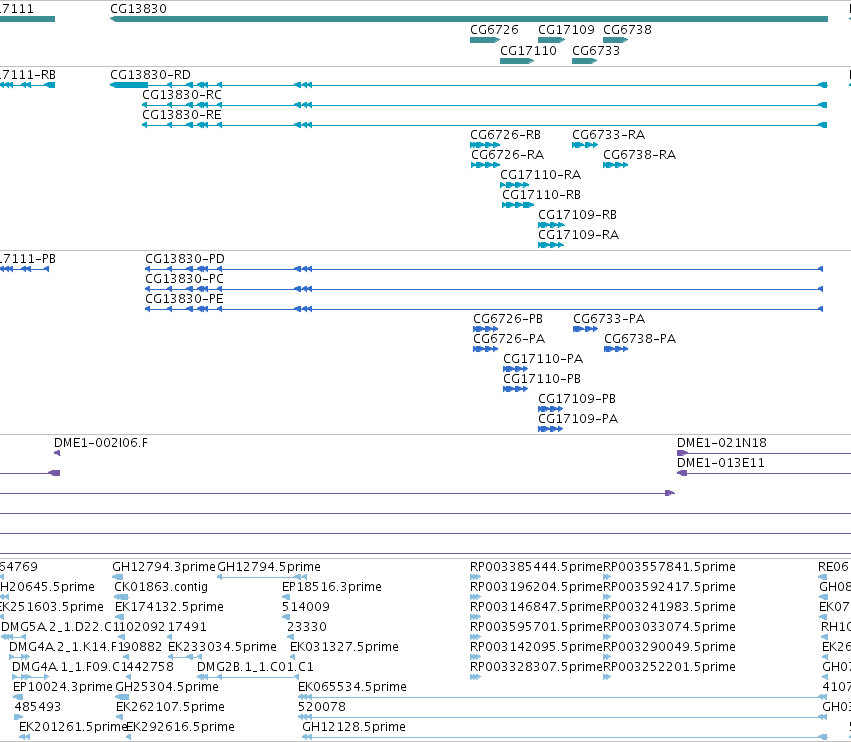This screenshot has width=851, height=742.
Task: Click the CG6726-RB transcript label
Action: pyautogui.click(x=505, y=135)
